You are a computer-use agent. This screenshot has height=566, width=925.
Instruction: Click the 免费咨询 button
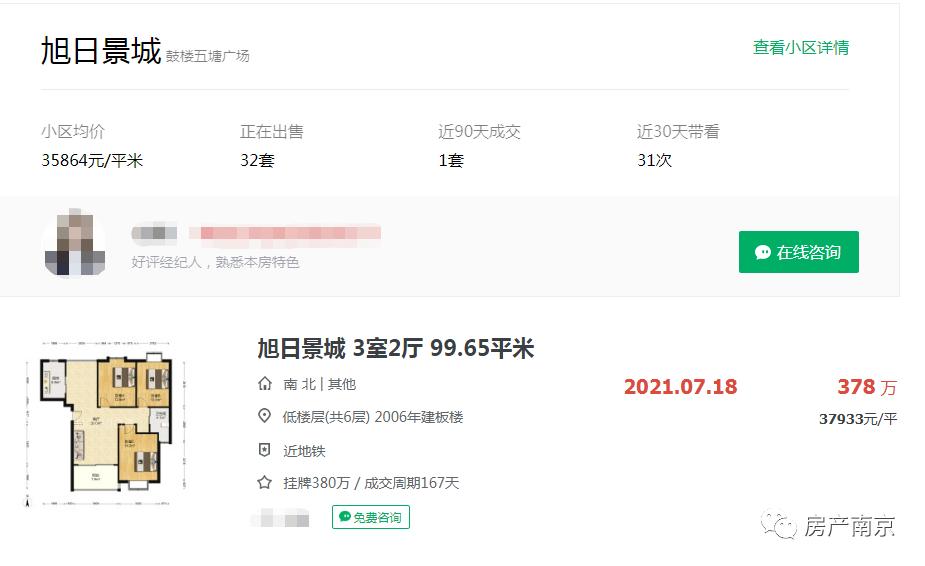(370, 517)
